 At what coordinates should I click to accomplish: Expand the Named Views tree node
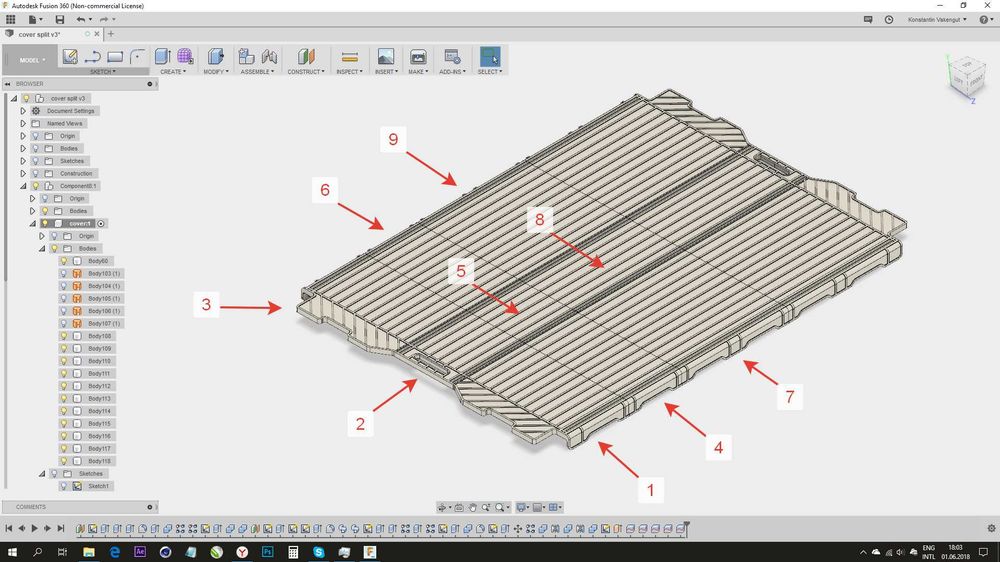pos(23,124)
